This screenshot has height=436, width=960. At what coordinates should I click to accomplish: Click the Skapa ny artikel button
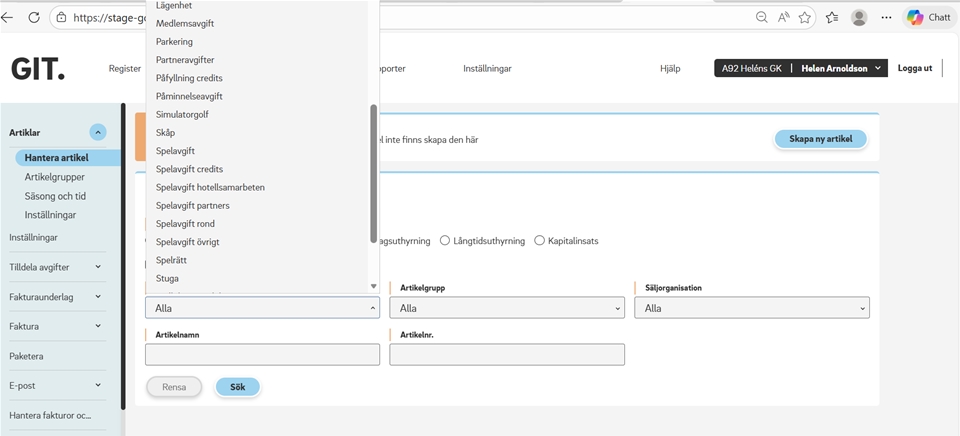pyautogui.click(x=820, y=139)
